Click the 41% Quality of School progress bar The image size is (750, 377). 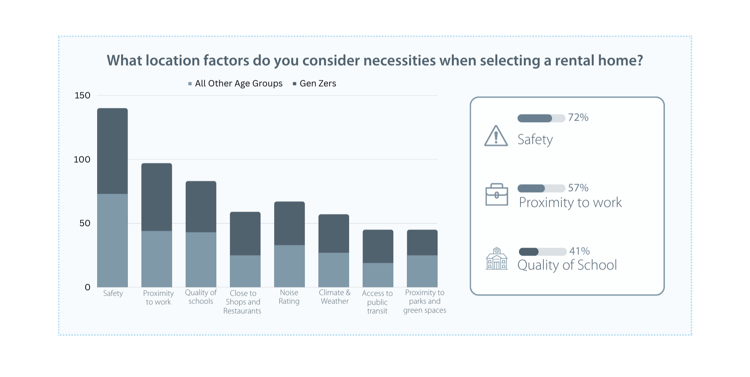point(542,252)
